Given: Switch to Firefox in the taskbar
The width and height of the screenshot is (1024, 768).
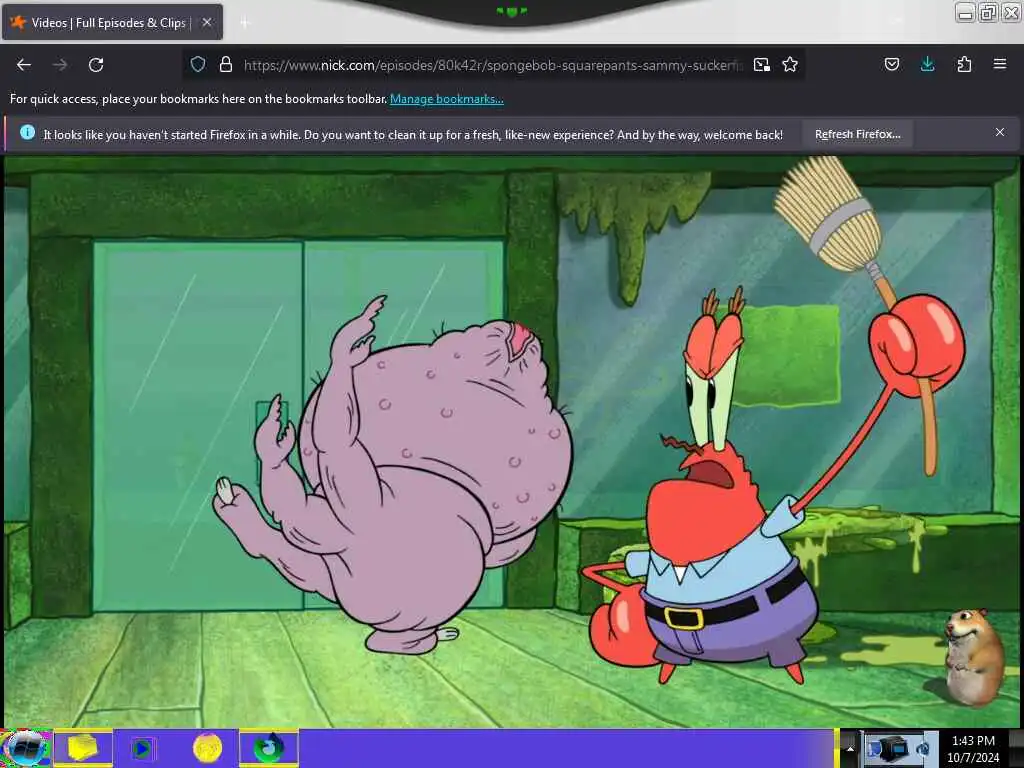Looking at the screenshot, I should click(268, 748).
